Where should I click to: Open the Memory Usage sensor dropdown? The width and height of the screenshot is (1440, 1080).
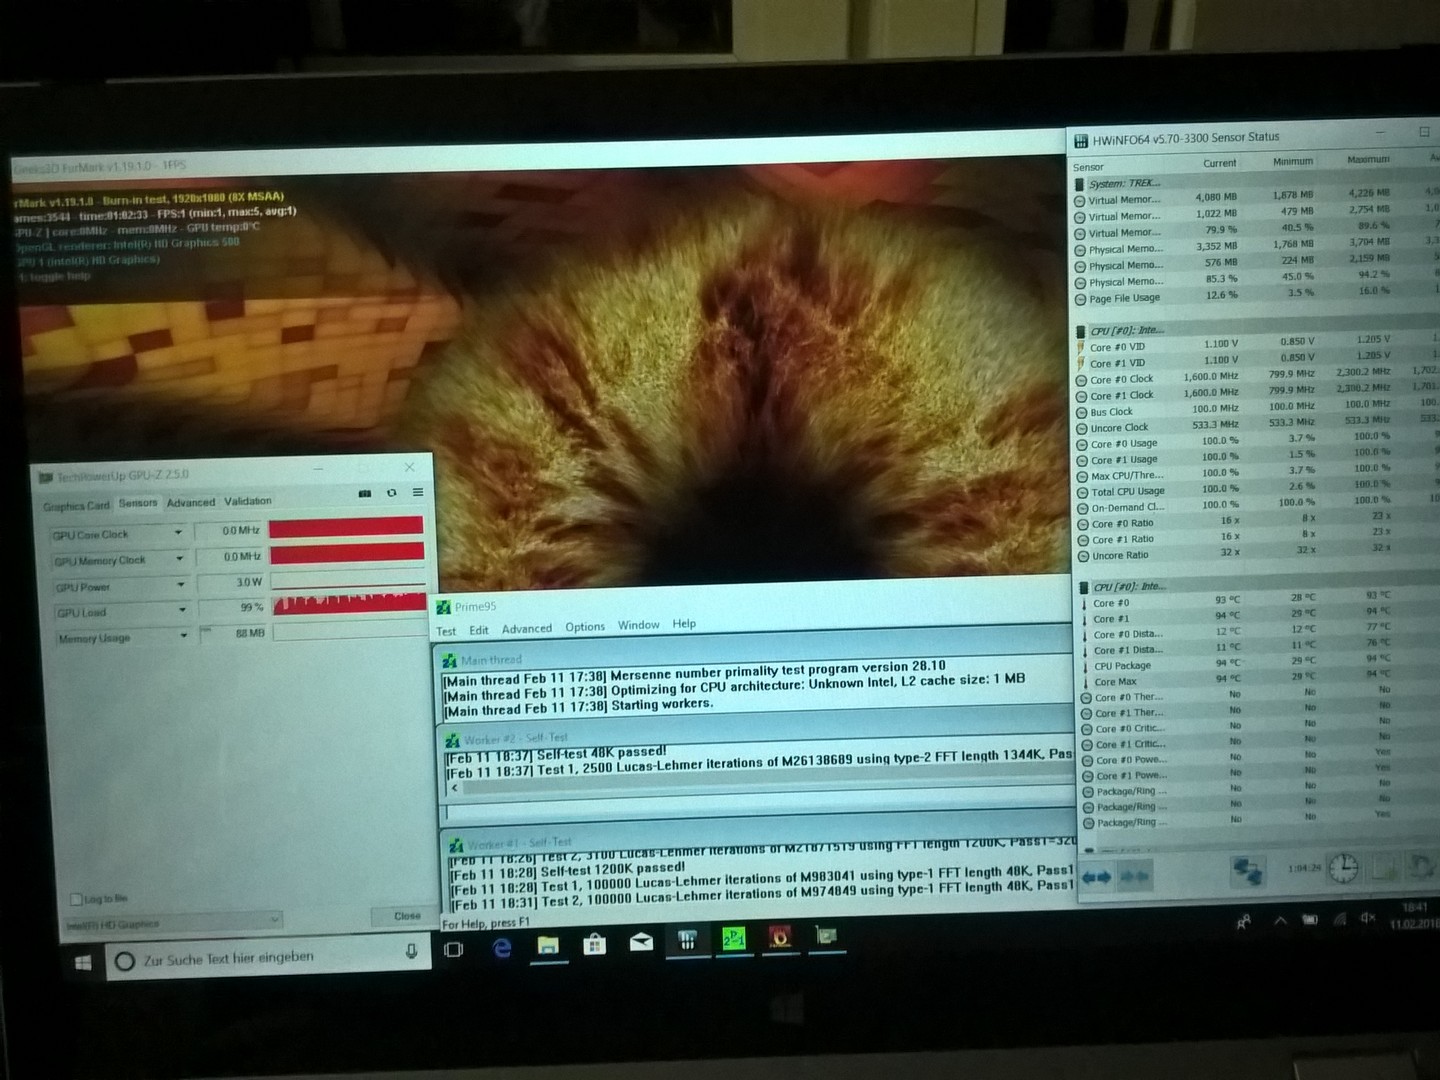tap(184, 636)
